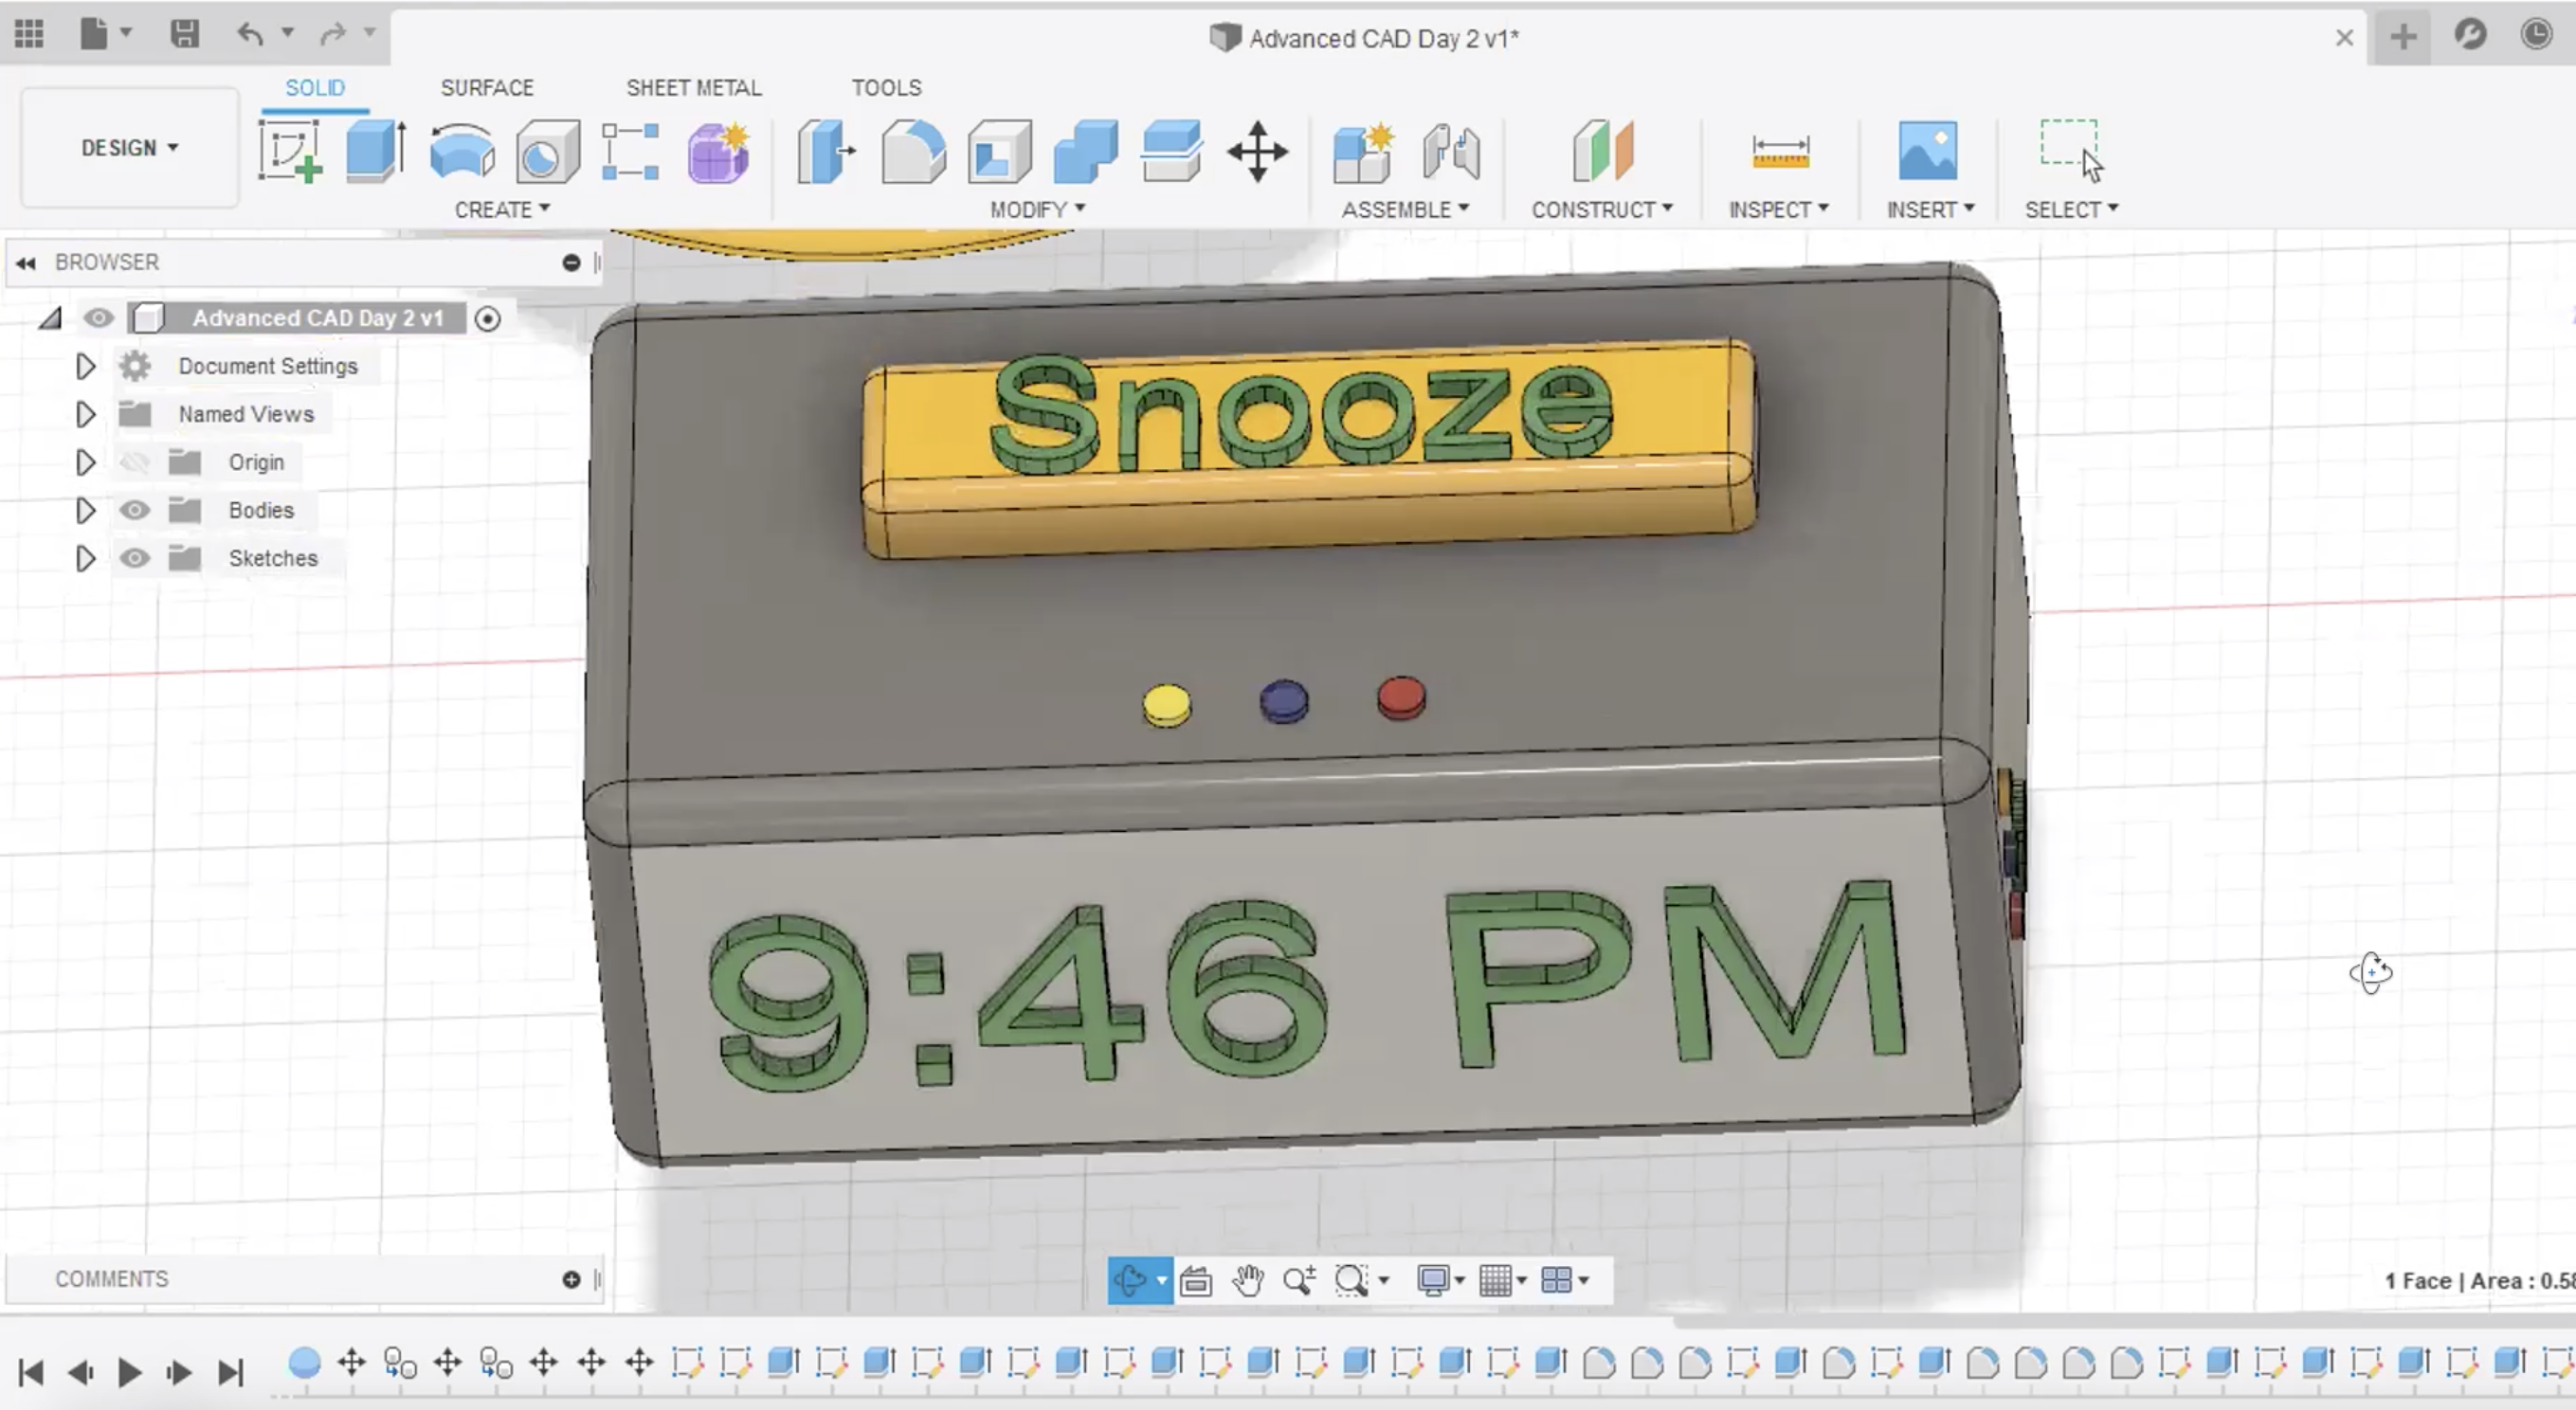Show the hidden Origin folder

pyautogui.click(x=134, y=462)
